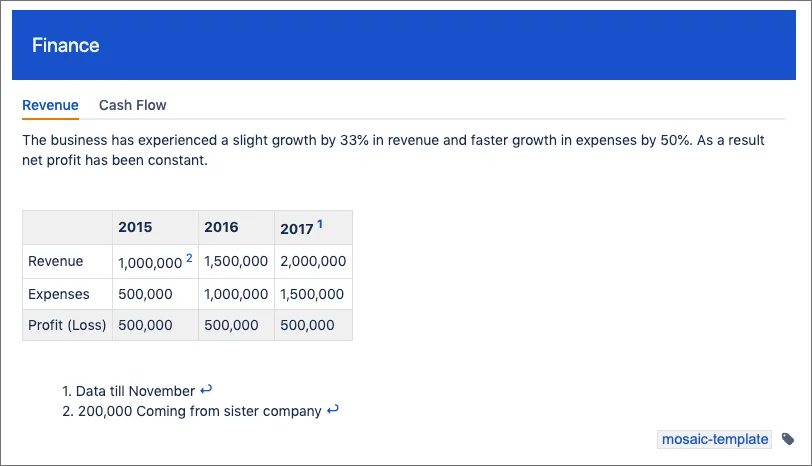
Task: Select 2017 Profit (Loss) cell
Action: pyautogui.click(x=313, y=325)
